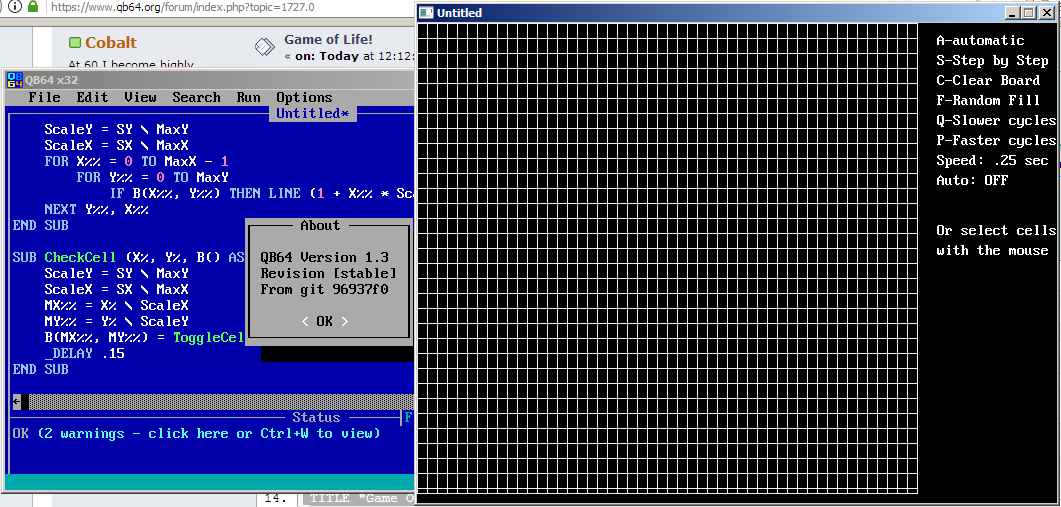Open the Search menu
Screen dimensions: 1061x507
pyautogui.click(x=196, y=97)
